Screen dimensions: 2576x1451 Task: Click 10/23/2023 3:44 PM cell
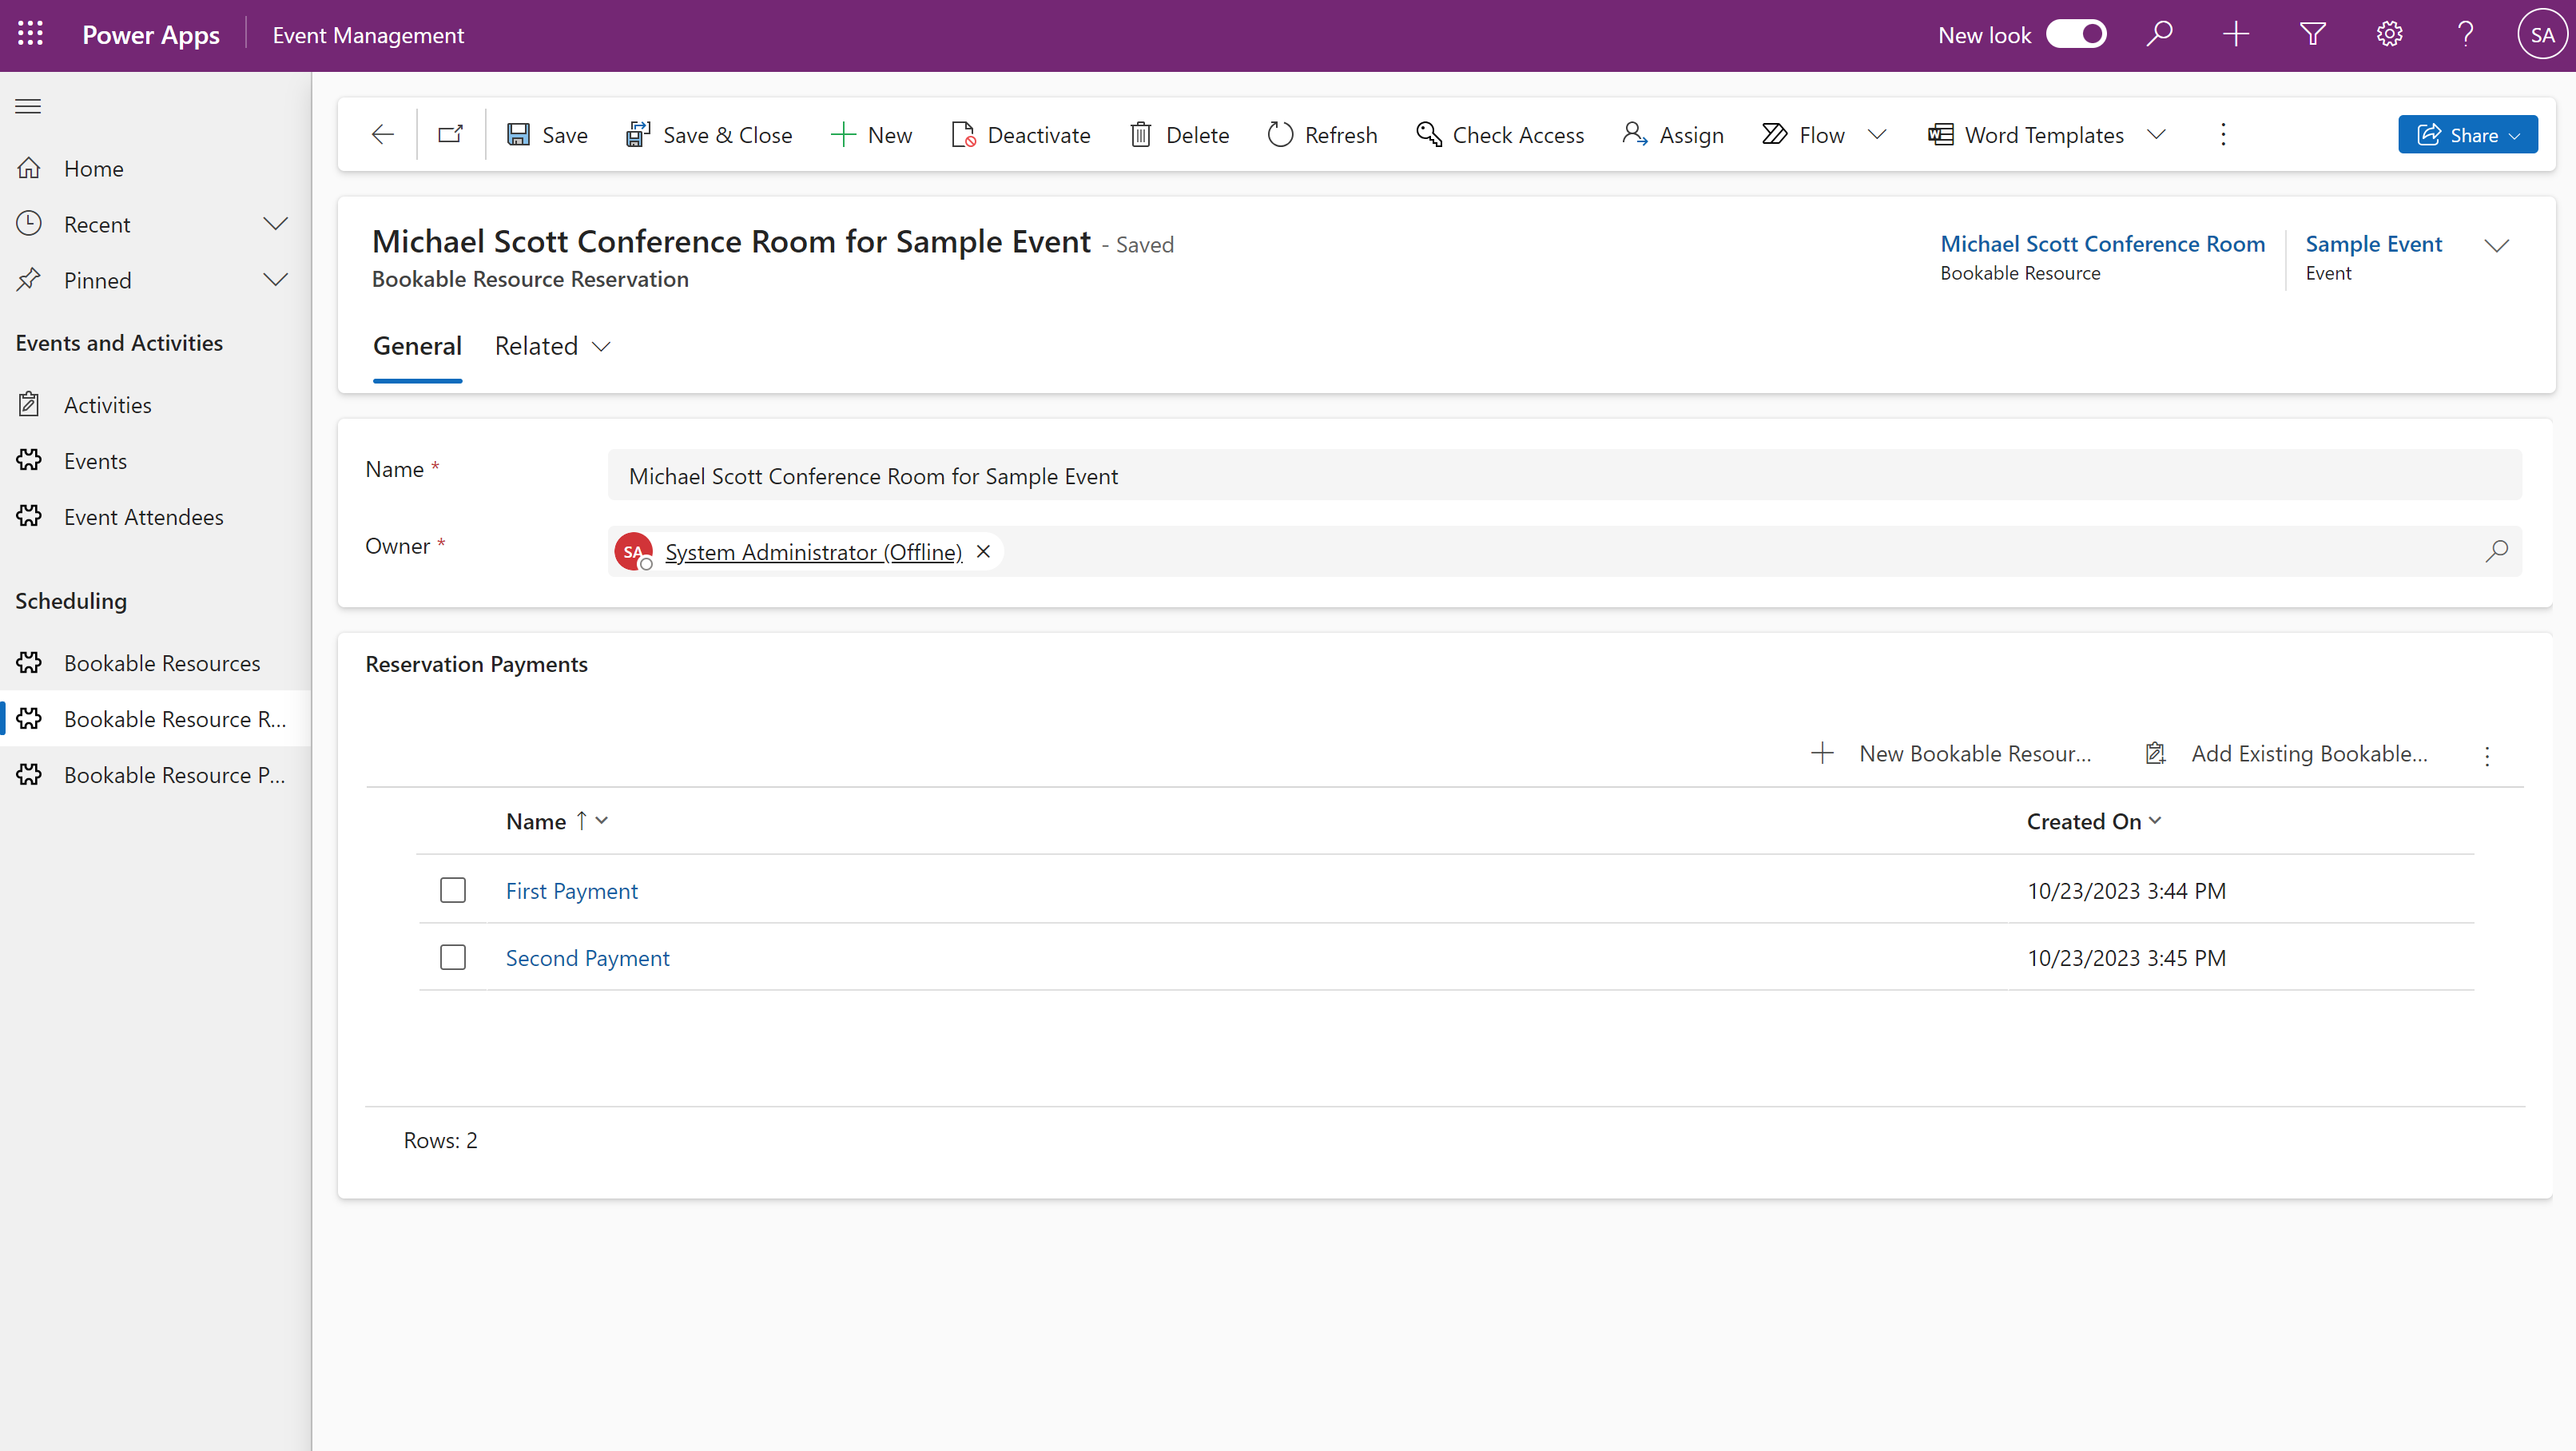pos(2126,890)
